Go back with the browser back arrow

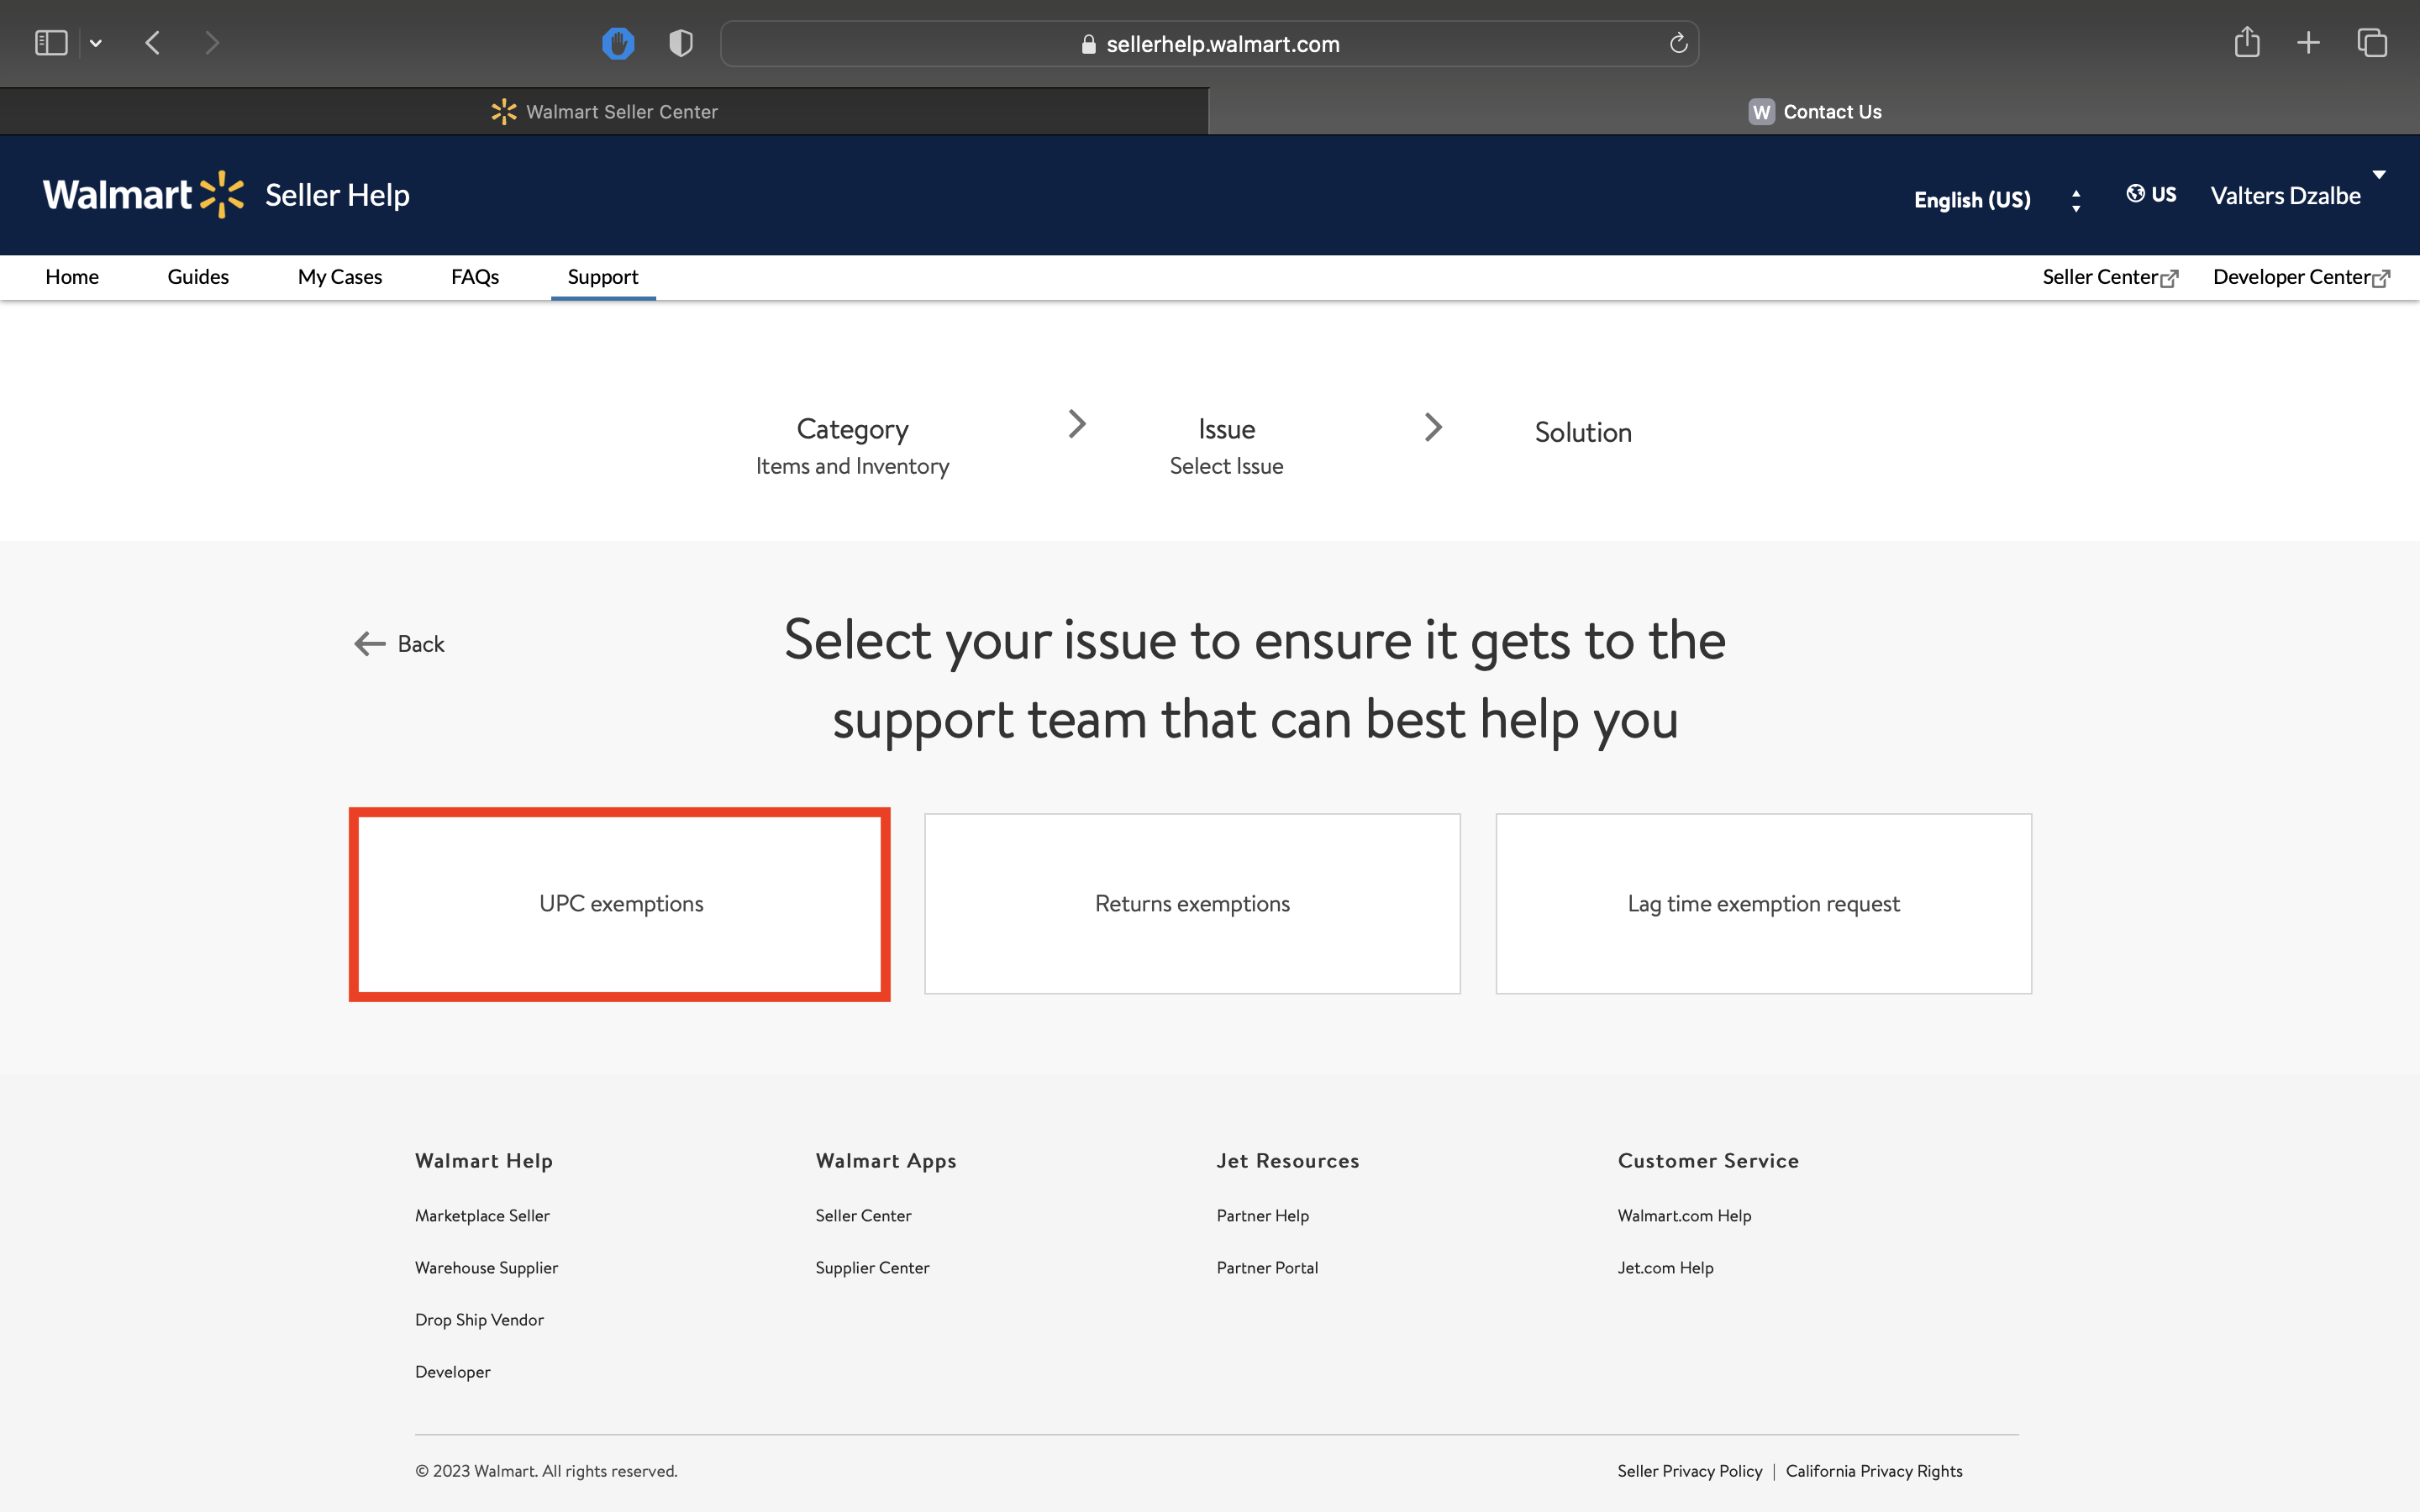pyautogui.click(x=153, y=43)
